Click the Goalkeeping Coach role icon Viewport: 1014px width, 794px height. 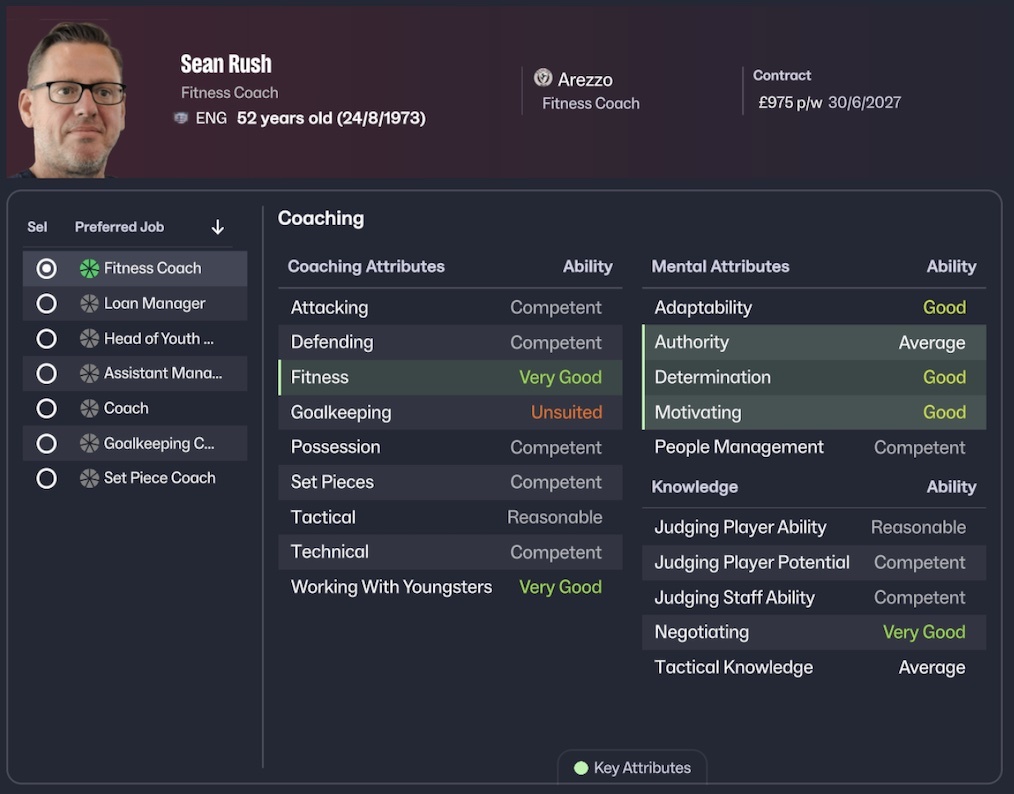coord(90,443)
